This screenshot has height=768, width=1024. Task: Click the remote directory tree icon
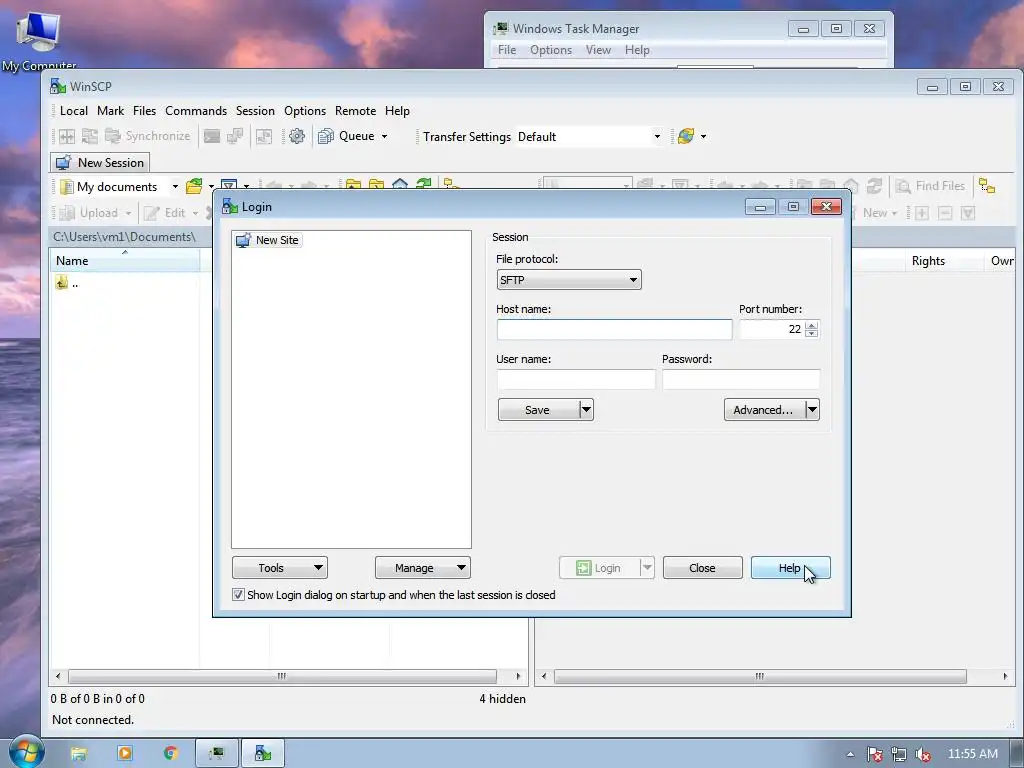[987, 186]
